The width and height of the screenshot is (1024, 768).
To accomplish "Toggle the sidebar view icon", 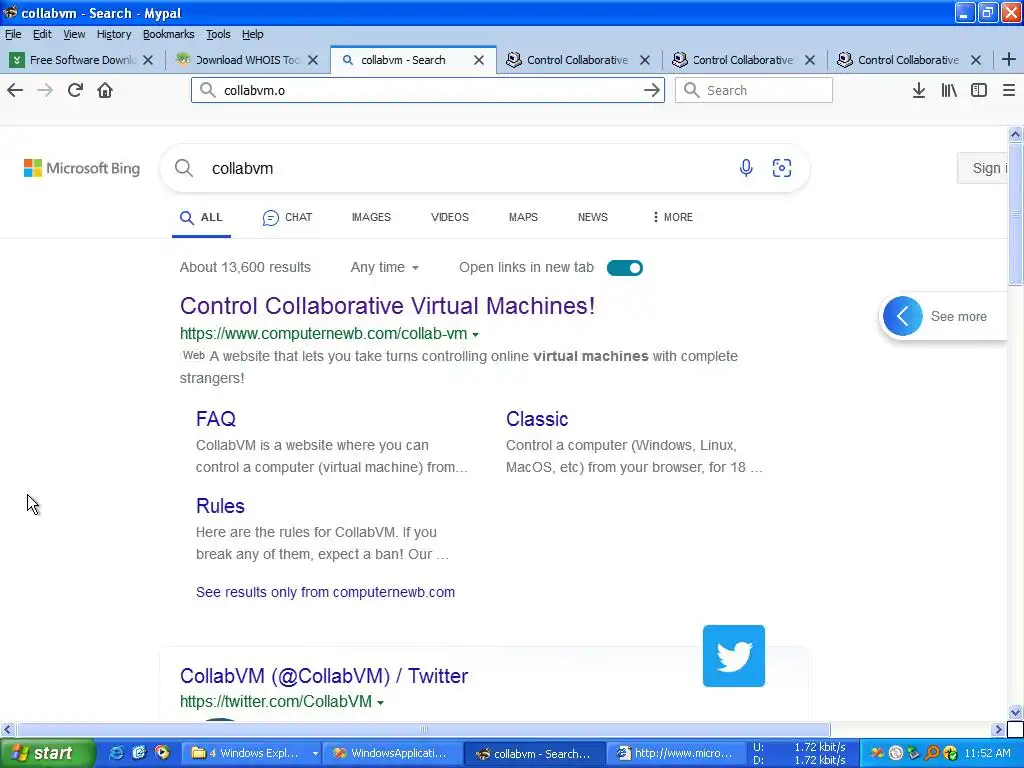I will coord(979,90).
